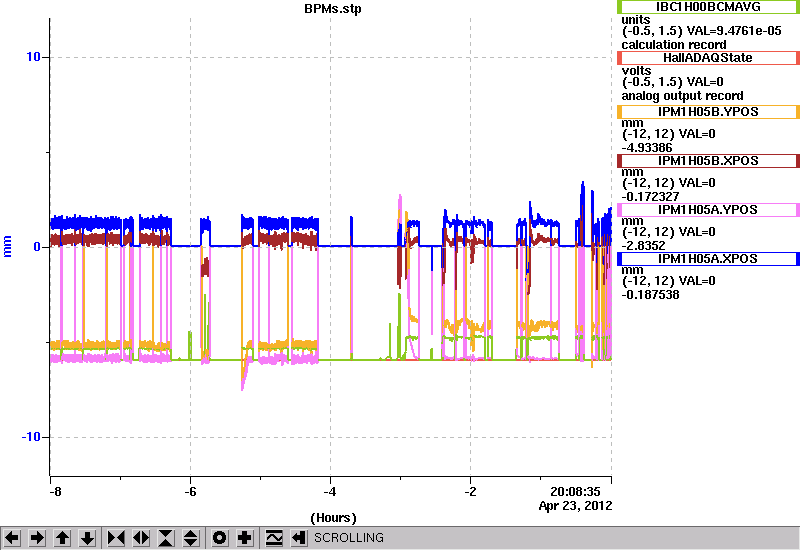Viewport: 800px width, 550px height.
Task: Select the IPM1H05A.XPOS curve legend
Action: [x=708, y=259]
